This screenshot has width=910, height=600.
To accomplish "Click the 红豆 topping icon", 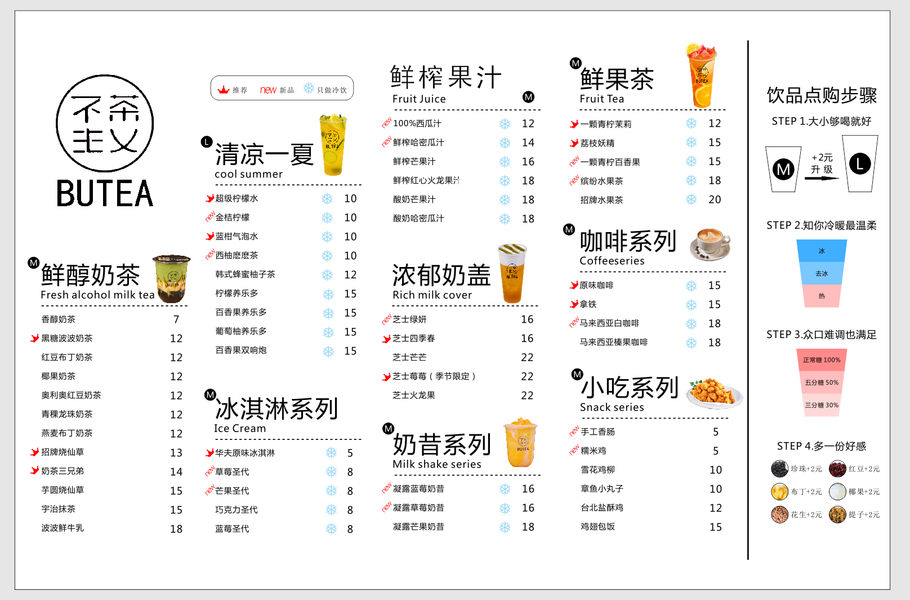I will point(837,468).
